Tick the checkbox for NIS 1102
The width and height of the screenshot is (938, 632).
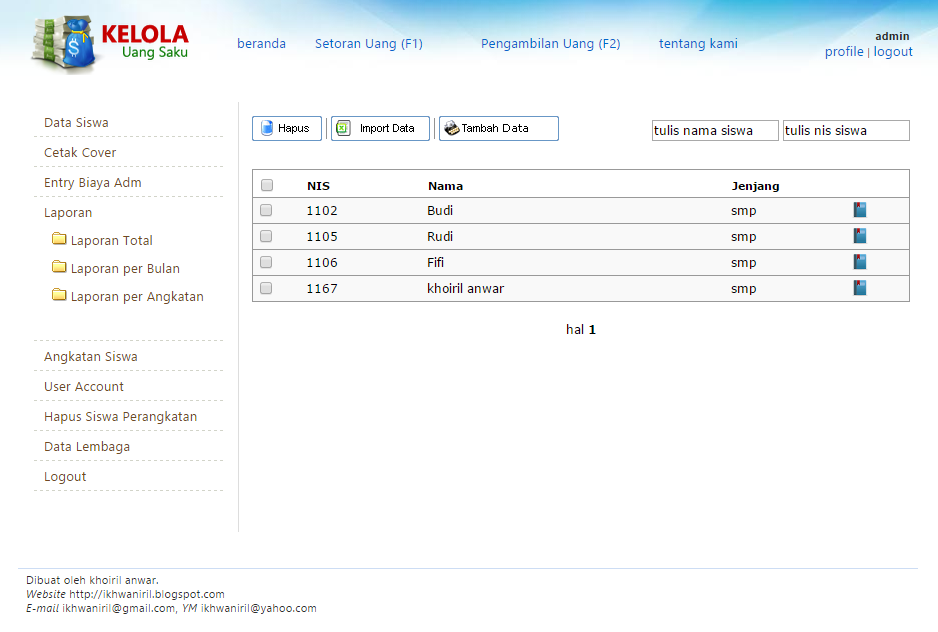point(266,210)
